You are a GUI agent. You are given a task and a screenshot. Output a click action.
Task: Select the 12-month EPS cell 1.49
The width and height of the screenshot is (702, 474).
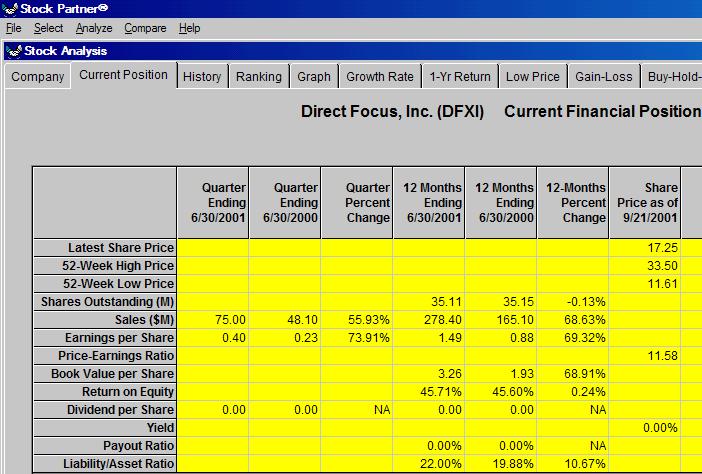click(429, 337)
